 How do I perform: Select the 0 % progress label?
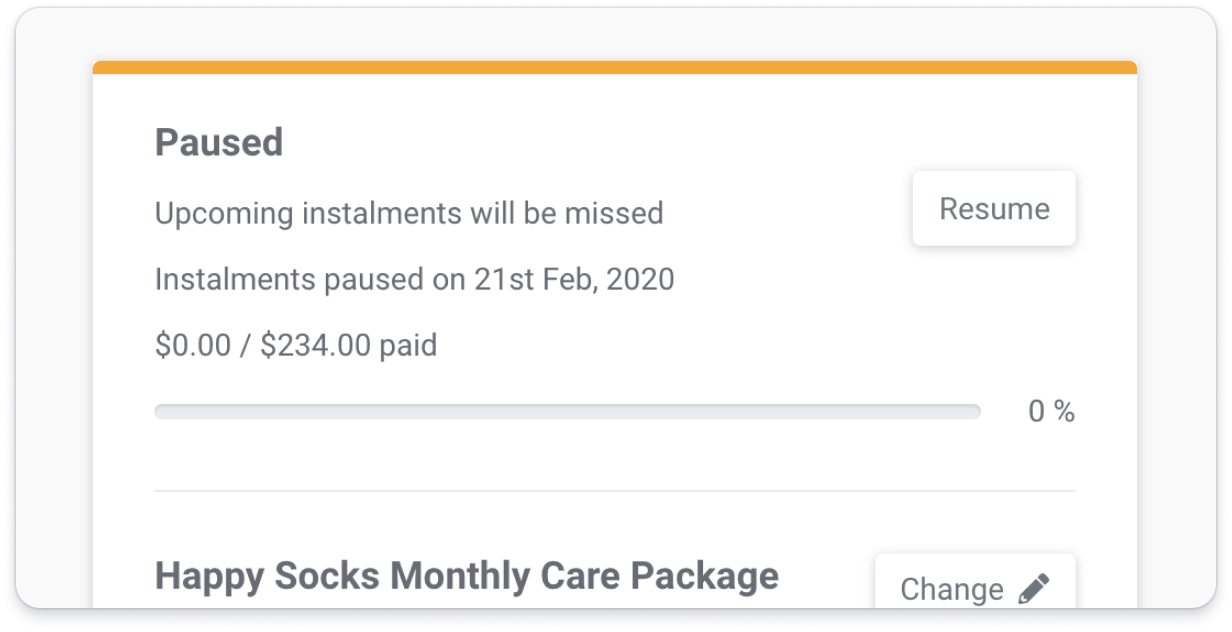(x=1051, y=411)
